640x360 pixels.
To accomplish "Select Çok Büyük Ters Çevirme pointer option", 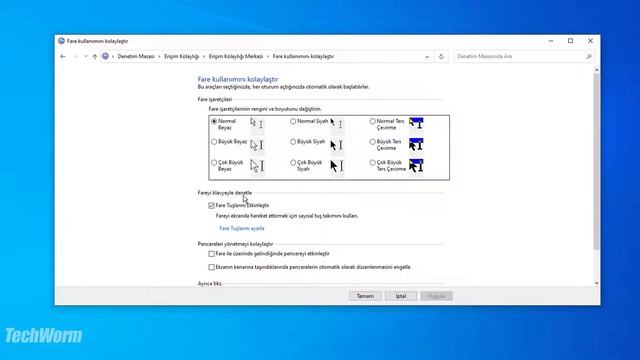I will [372, 162].
